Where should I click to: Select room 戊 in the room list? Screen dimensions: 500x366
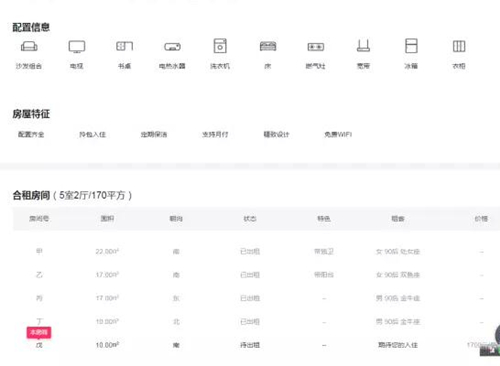coord(39,345)
